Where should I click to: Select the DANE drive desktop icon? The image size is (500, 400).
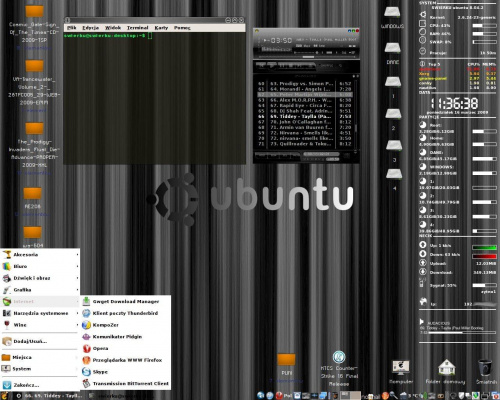click(x=393, y=53)
